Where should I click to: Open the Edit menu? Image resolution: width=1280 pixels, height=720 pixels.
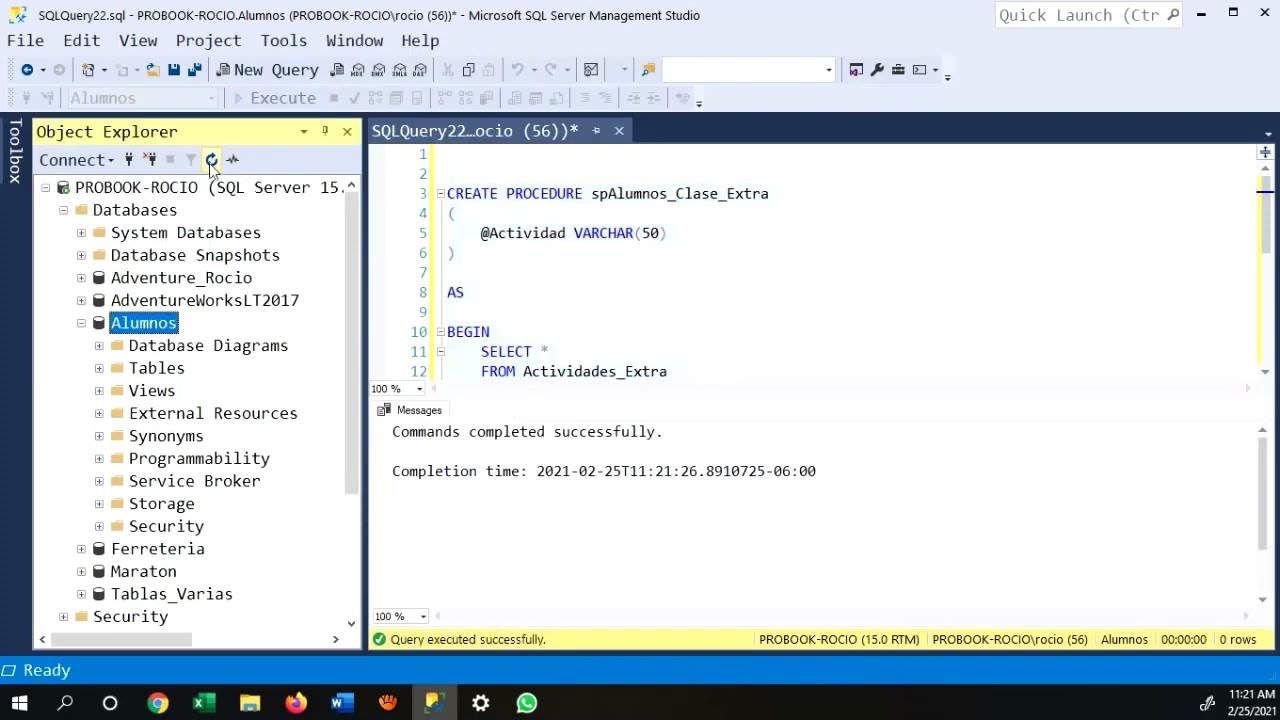81,41
